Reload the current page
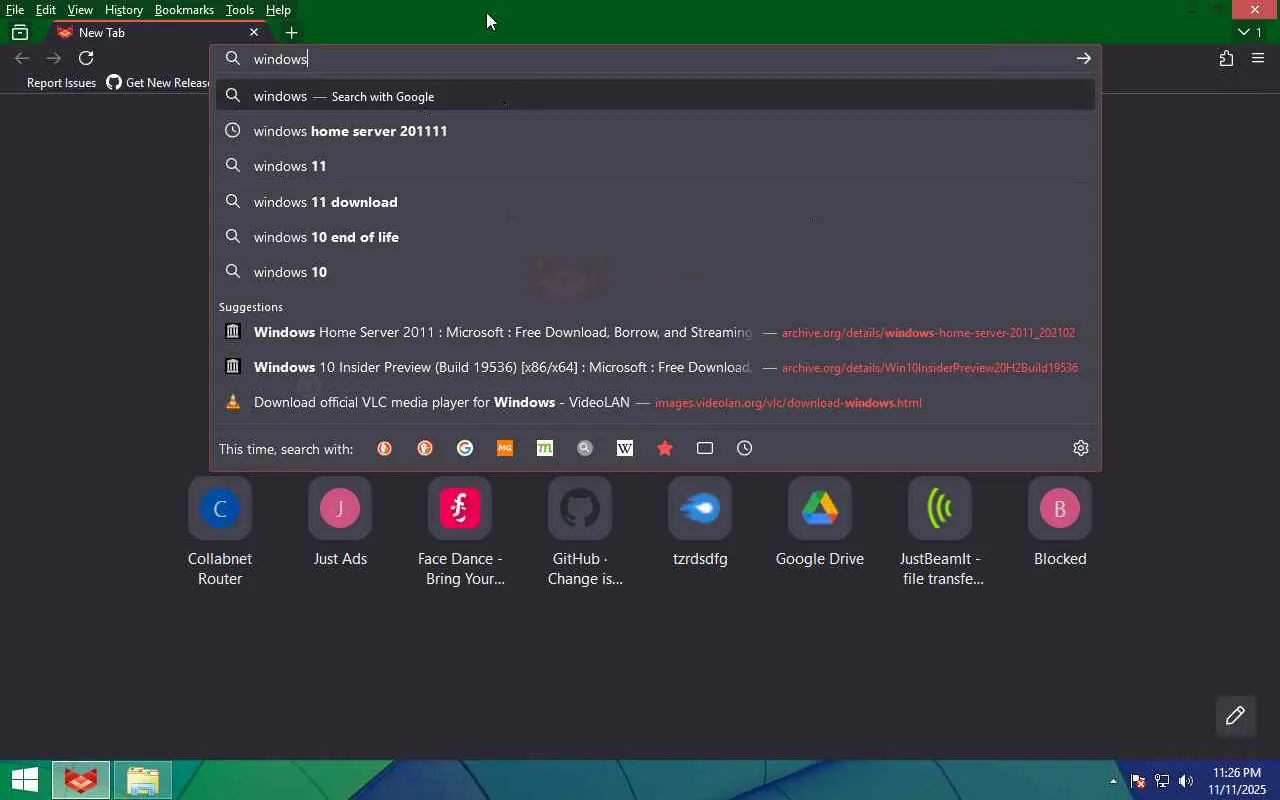The height and width of the screenshot is (800, 1280). point(86,58)
